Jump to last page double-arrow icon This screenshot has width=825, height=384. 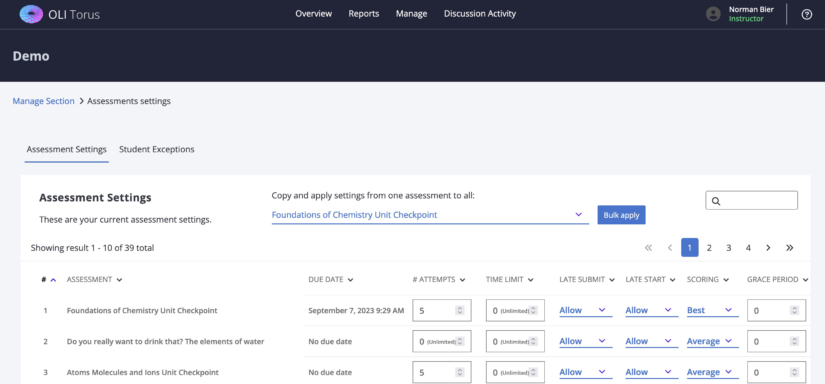(x=789, y=248)
